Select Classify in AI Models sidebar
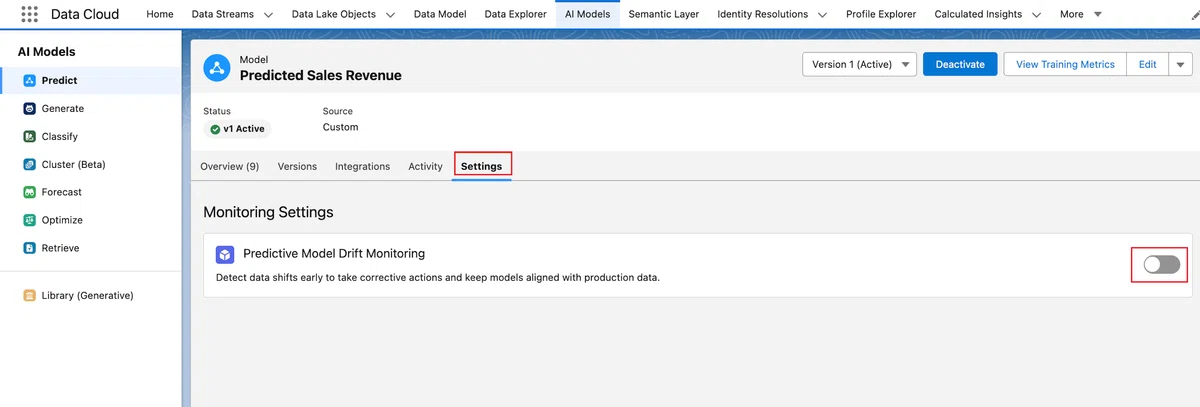1200x407 pixels. pos(91,137)
